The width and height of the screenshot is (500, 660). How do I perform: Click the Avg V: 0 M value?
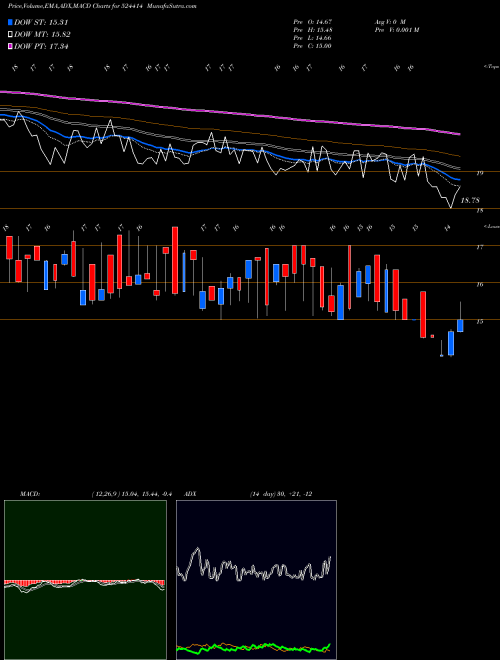point(389,21)
